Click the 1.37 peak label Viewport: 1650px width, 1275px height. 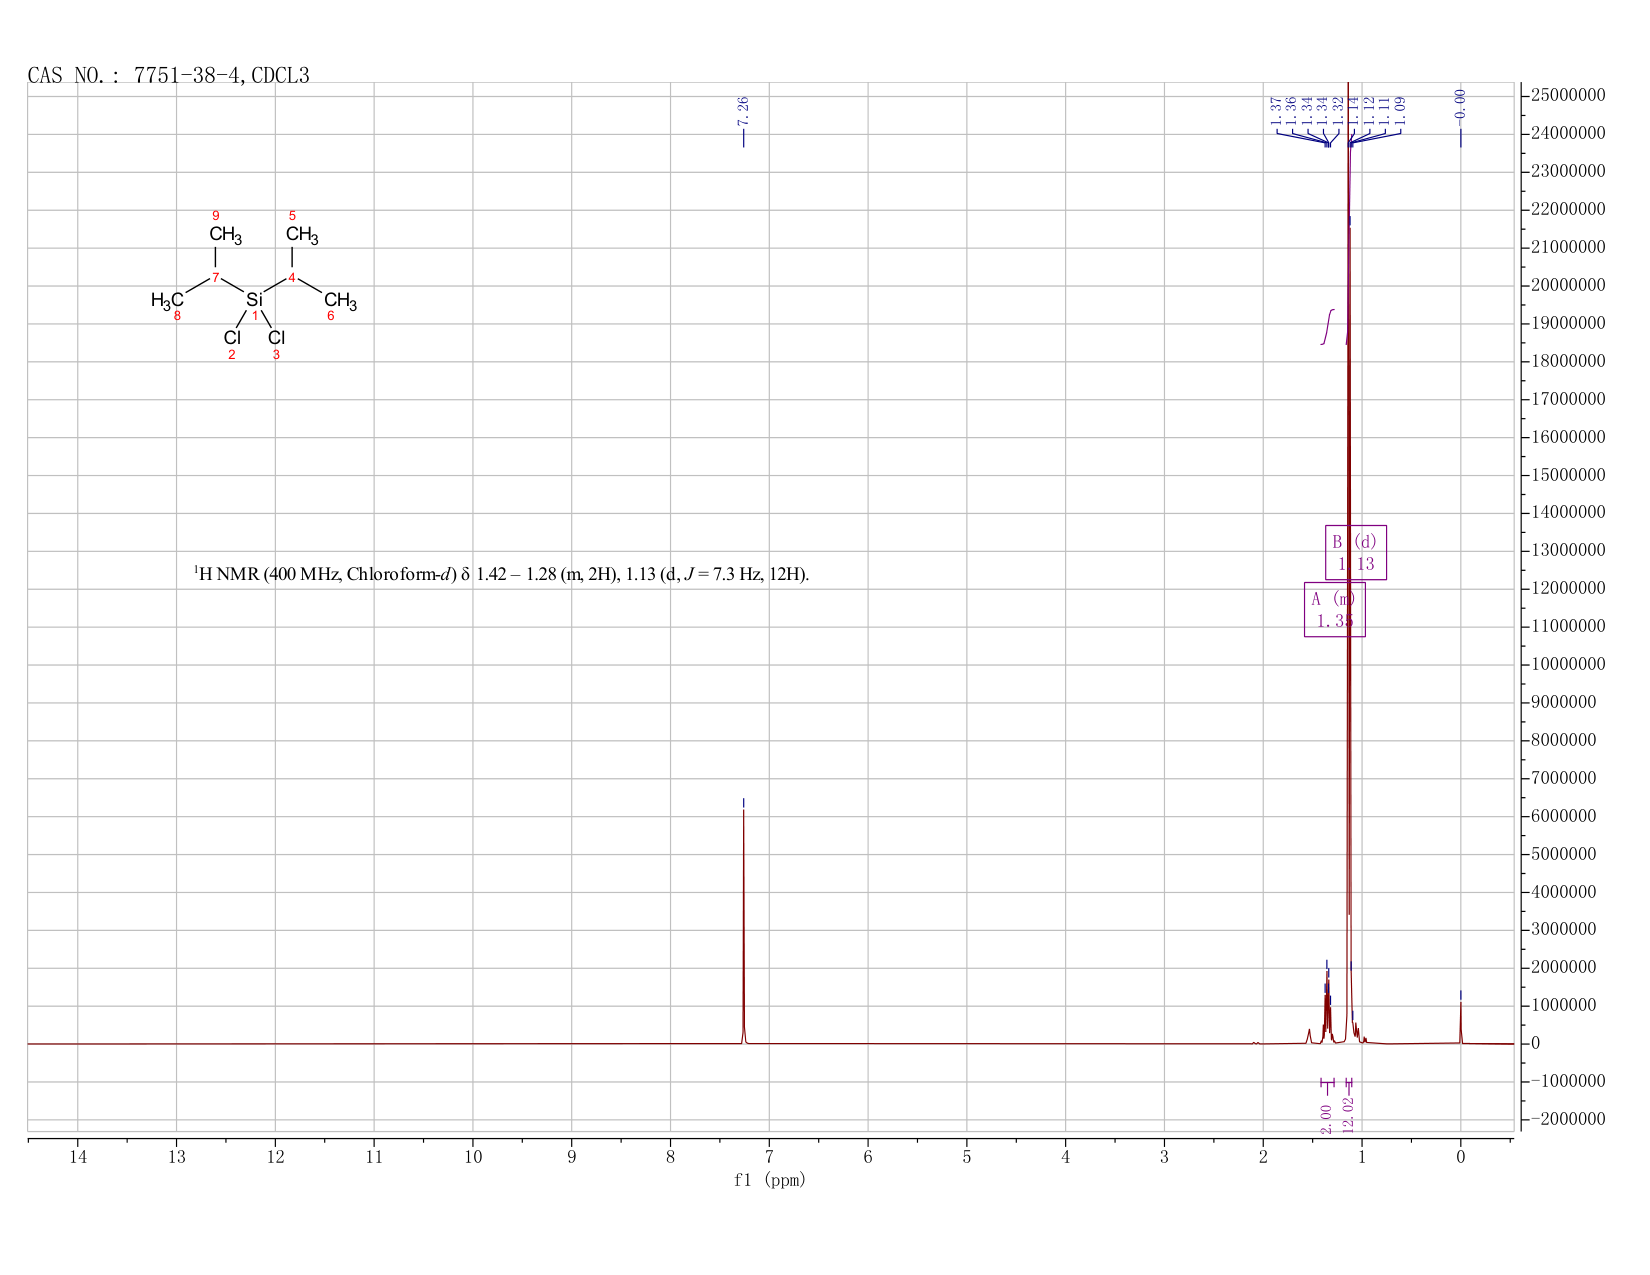1277,111
